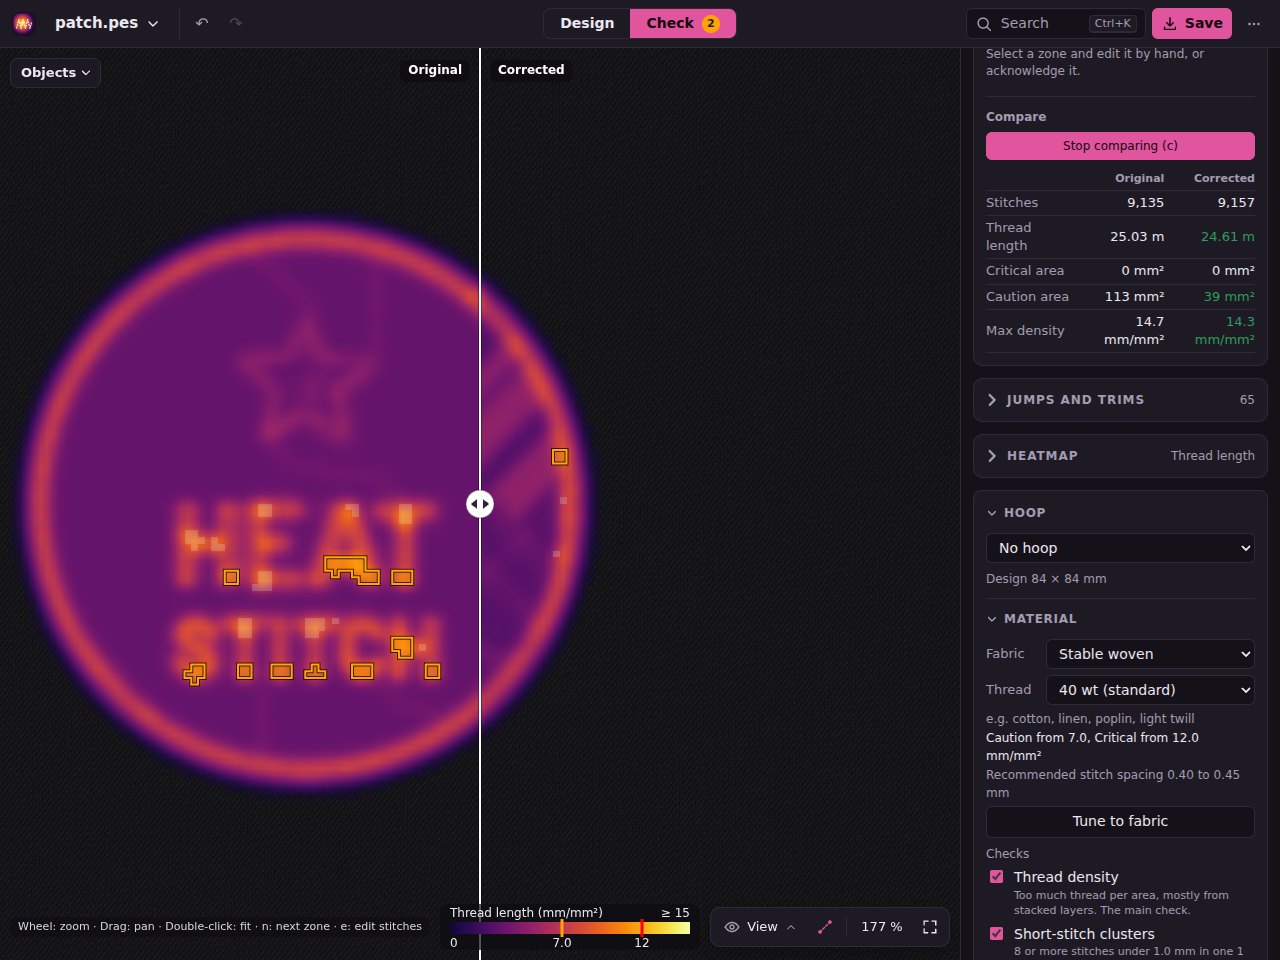The height and width of the screenshot is (960, 1280).
Task: Focus the Search field
Action: 1055,23
